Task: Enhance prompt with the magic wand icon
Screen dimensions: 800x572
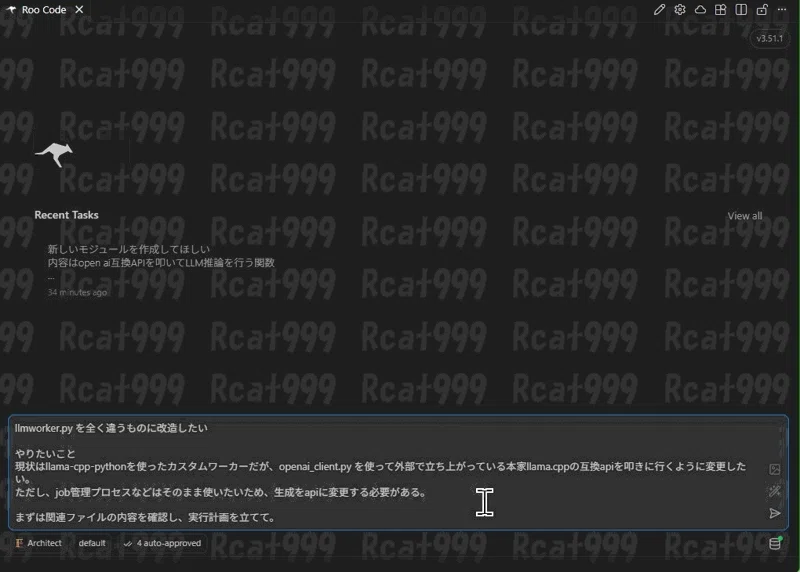Action: [774, 491]
